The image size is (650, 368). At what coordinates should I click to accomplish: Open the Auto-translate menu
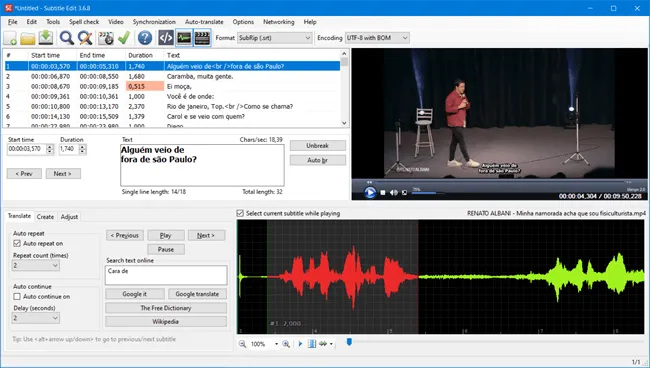point(204,22)
